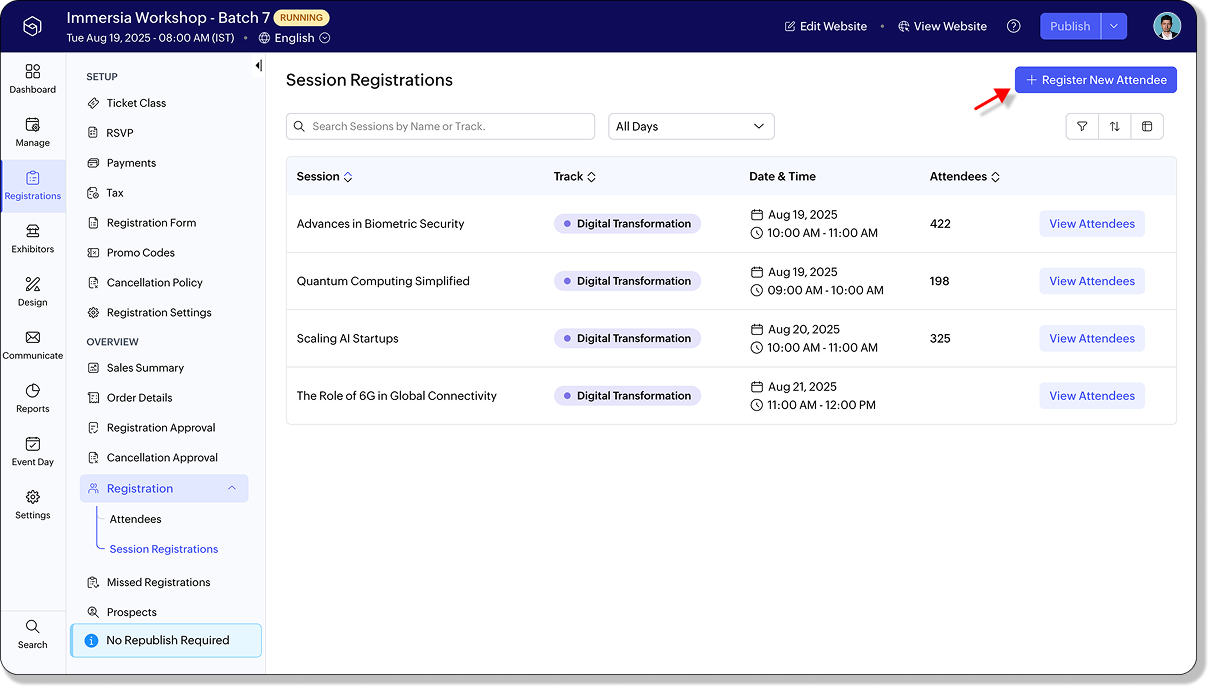Viewport: 1209px width, 687px height.
Task: Open Promo Codes in the setup menu
Action: [140, 253]
